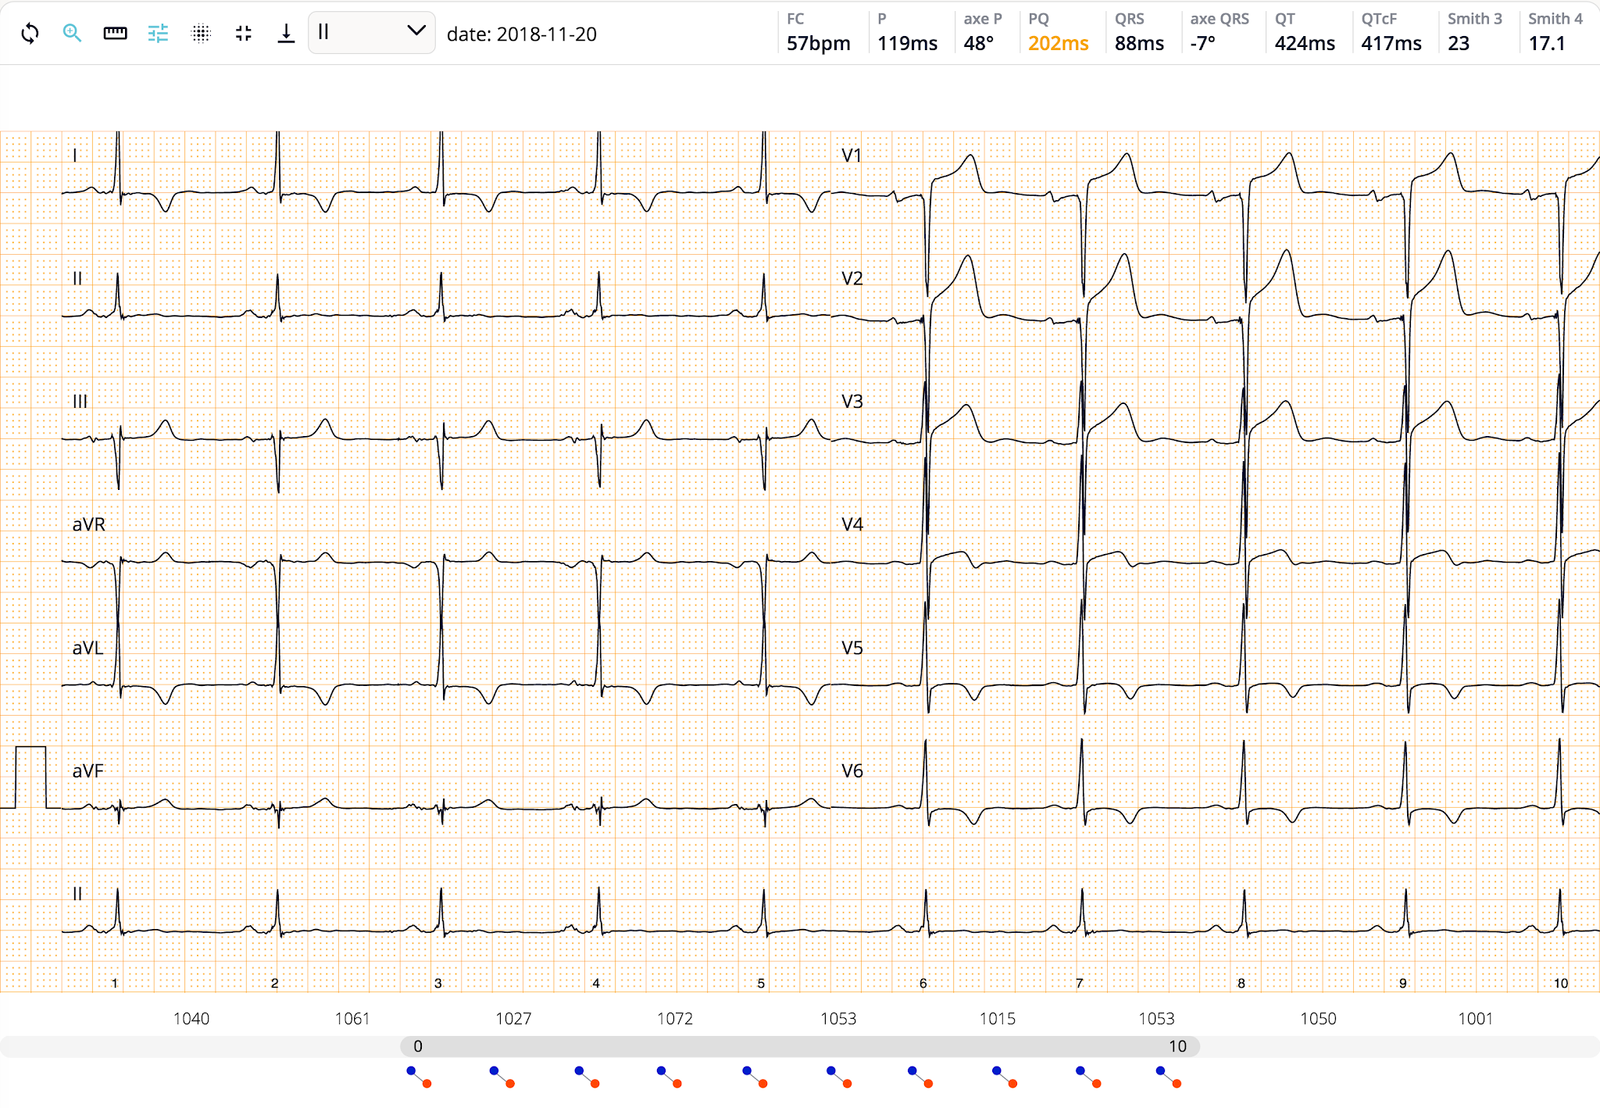Screen dimensions: 1600x1108
Task: Open the sliders settings icon
Action: click(x=158, y=33)
